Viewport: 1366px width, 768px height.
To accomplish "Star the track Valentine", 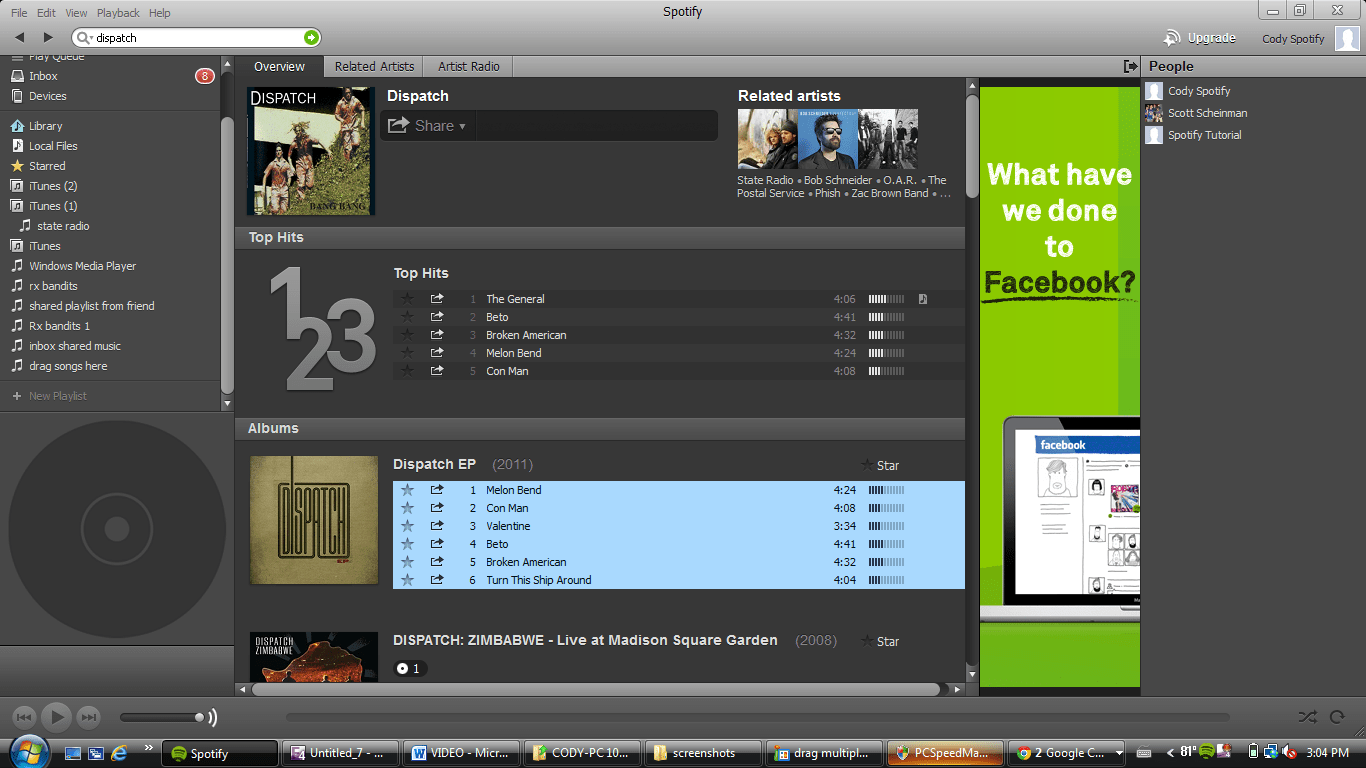I will coord(408,526).
